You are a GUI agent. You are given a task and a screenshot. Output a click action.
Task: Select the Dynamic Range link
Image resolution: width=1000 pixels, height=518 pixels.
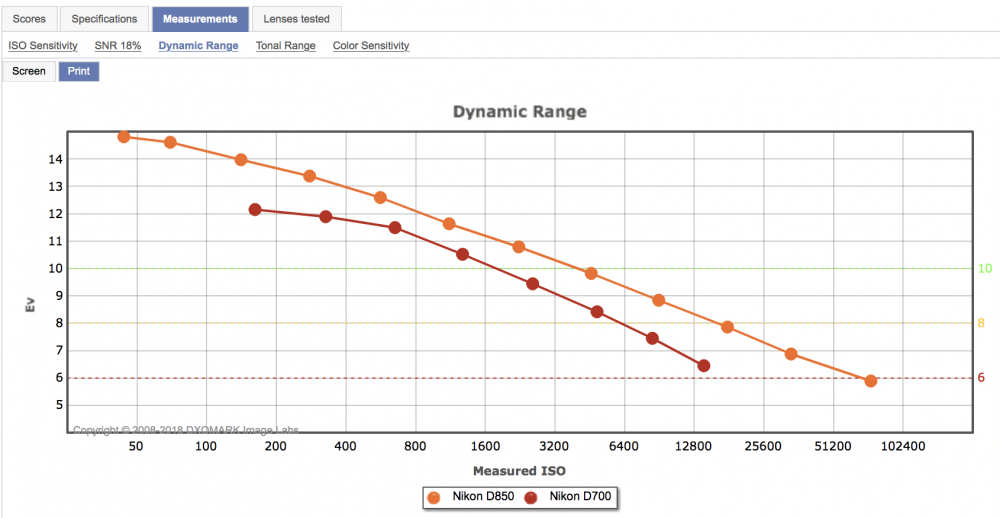pos(198,46)
